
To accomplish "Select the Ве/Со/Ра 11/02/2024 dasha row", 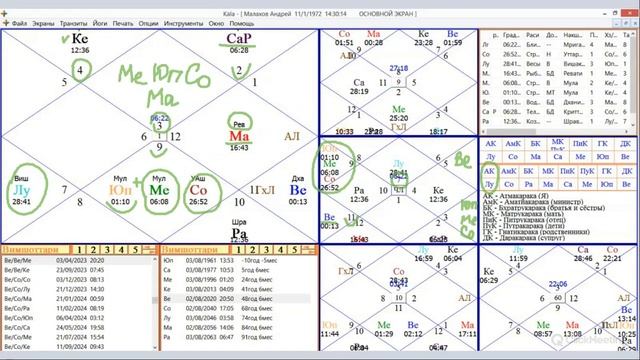I will (x=77, y=308).
